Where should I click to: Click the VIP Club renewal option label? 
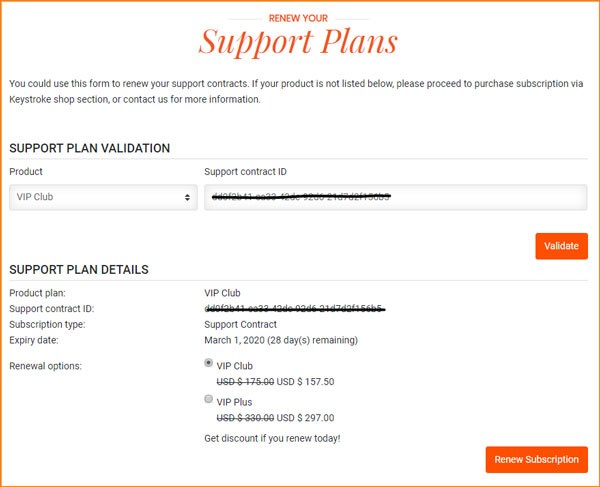[x=235, y=366]
